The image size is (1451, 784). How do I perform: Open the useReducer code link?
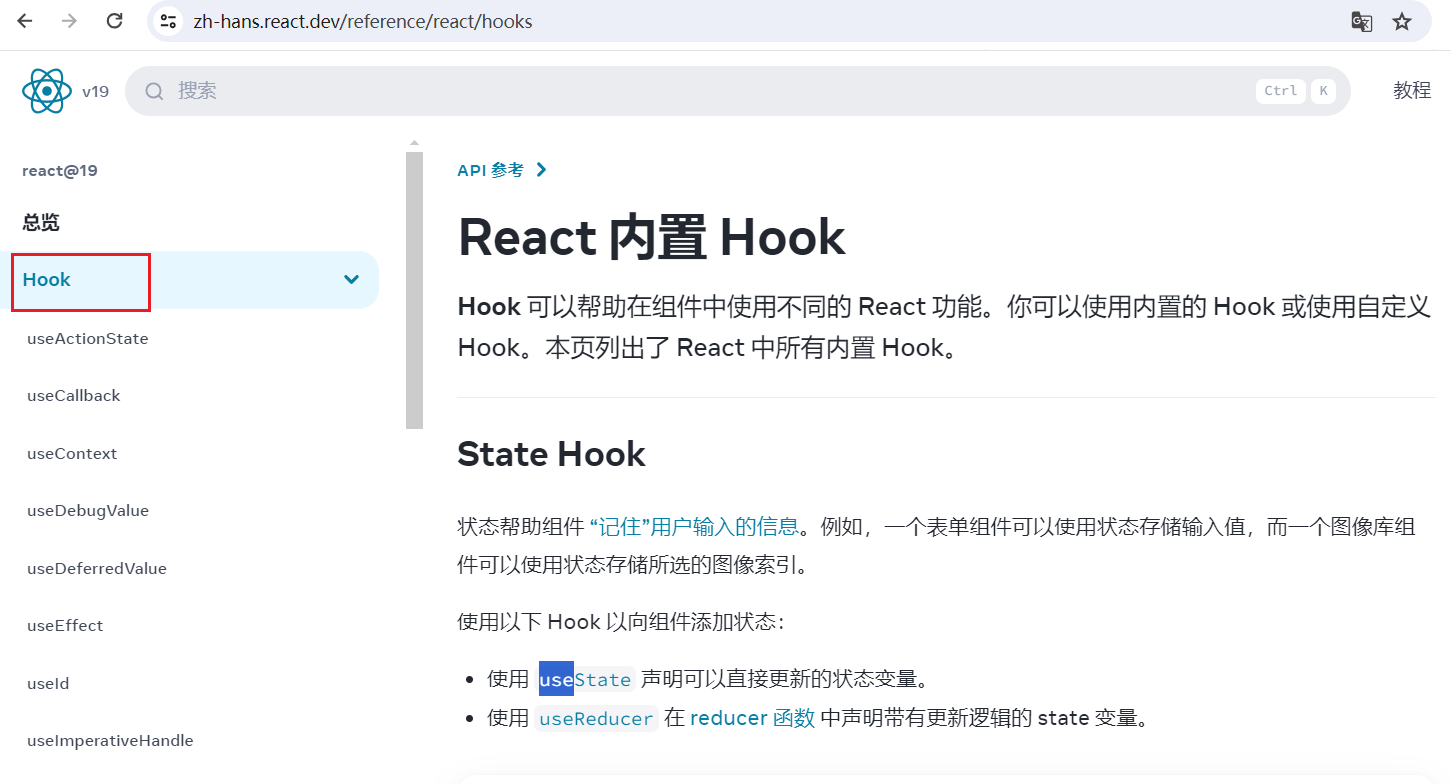596,719
